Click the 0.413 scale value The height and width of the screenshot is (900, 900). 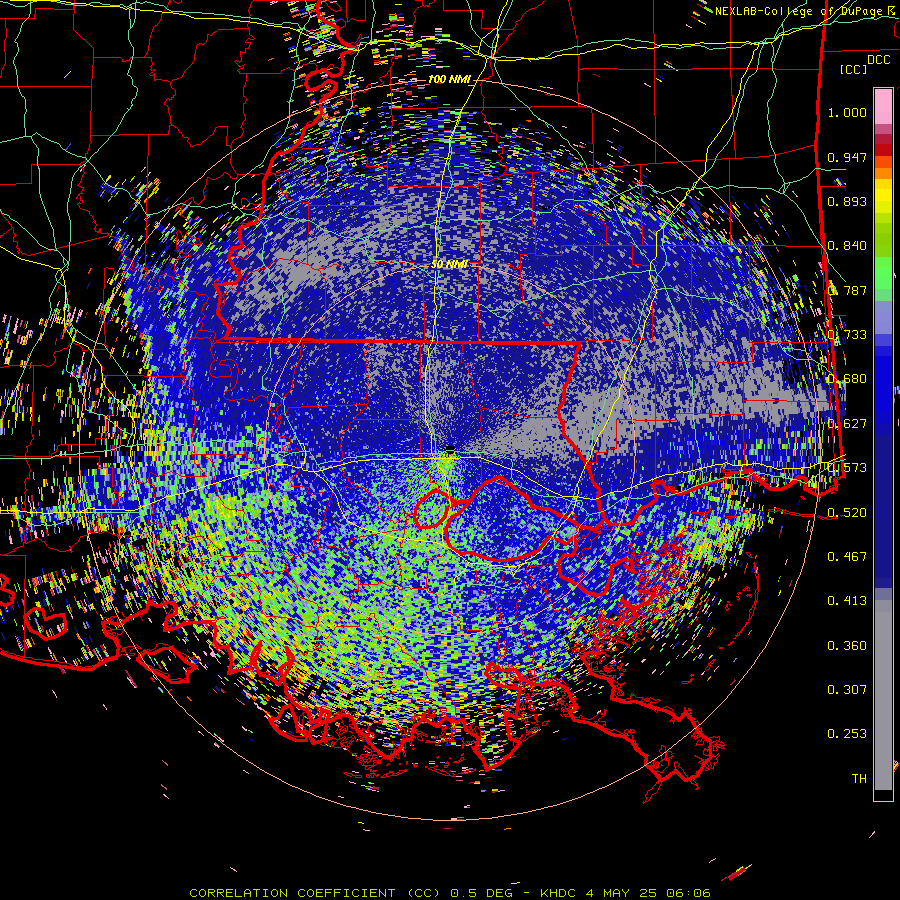pos(847,601)
